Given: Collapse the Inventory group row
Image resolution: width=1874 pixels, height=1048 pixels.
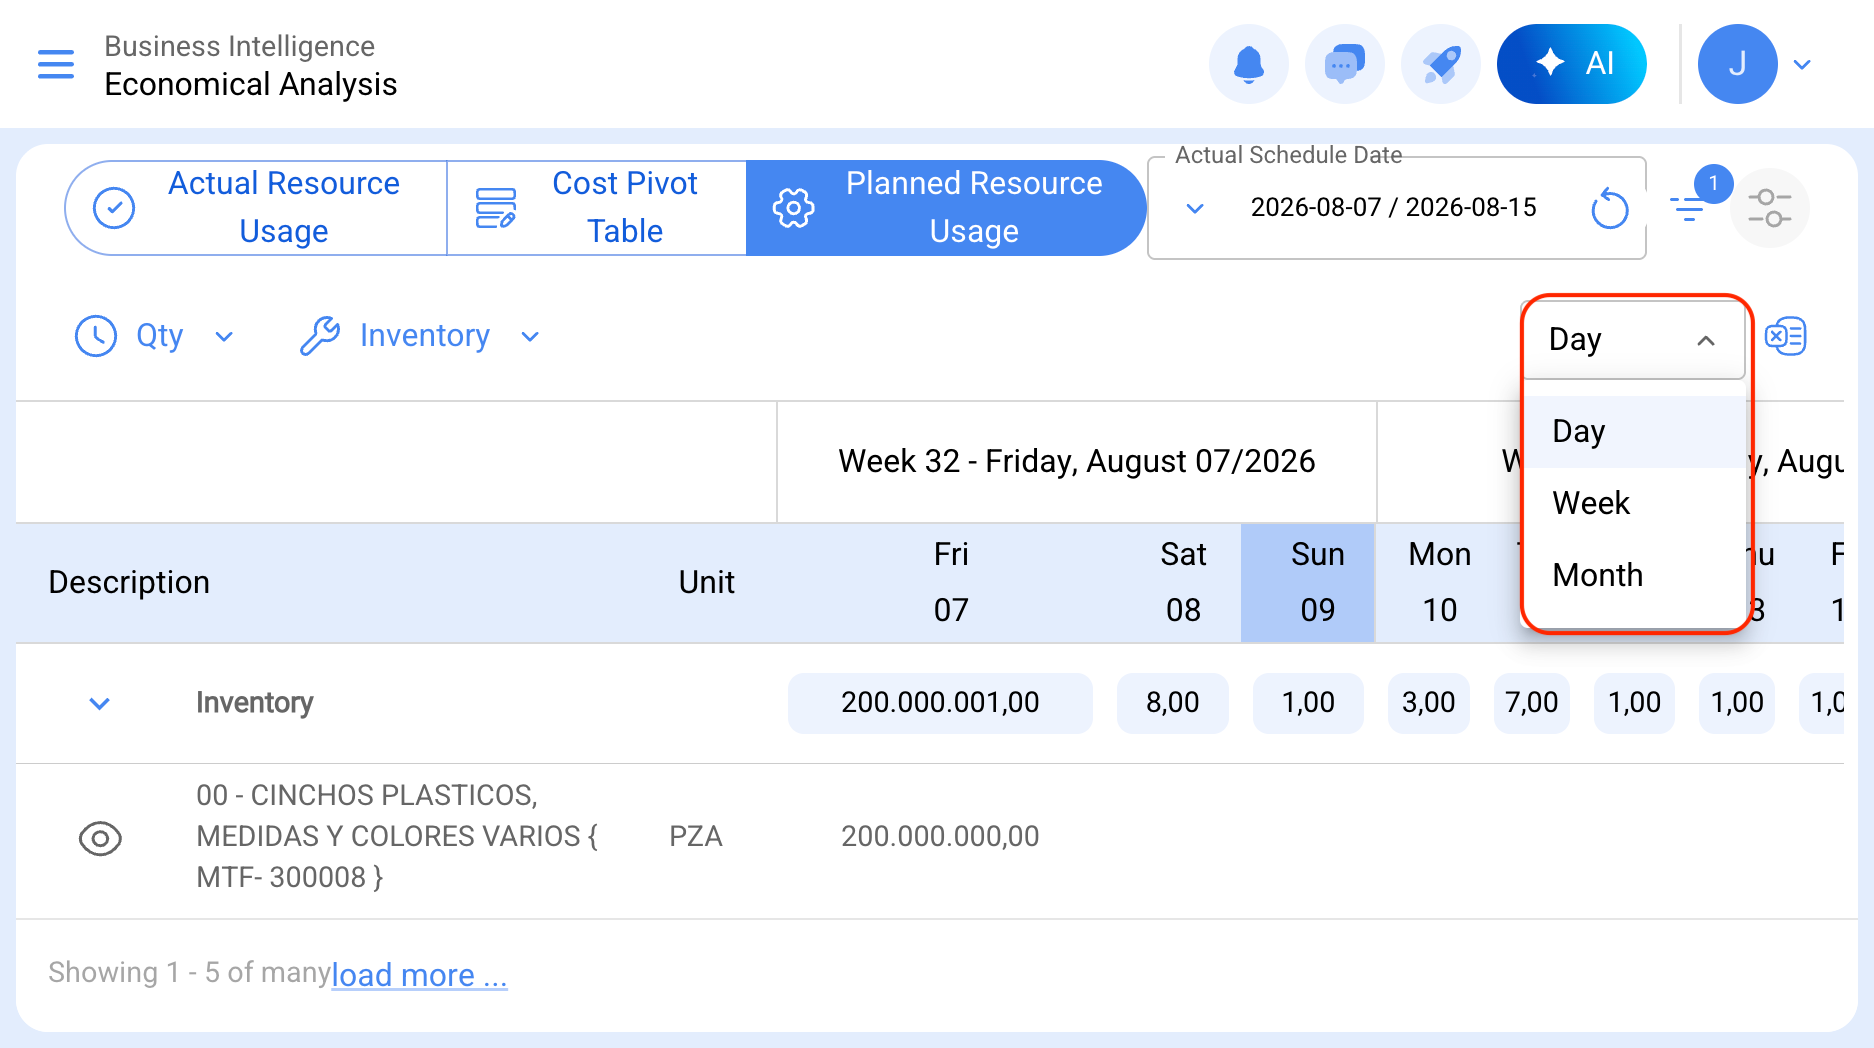Looking at the screenshot, I should pos(100,703).
